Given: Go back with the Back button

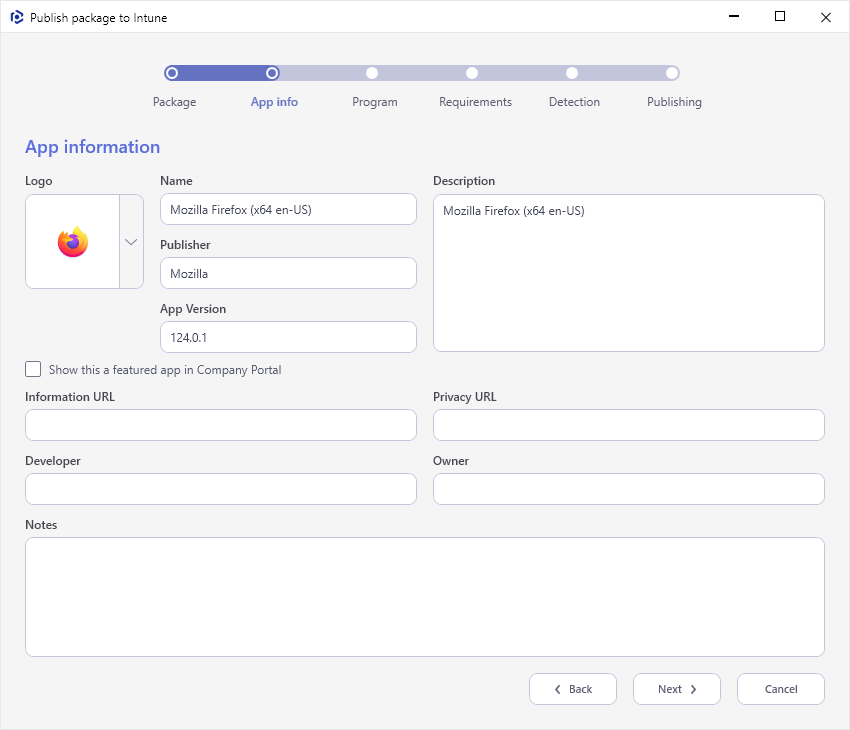Looking at the screenshot, I should tap(573, 689).
